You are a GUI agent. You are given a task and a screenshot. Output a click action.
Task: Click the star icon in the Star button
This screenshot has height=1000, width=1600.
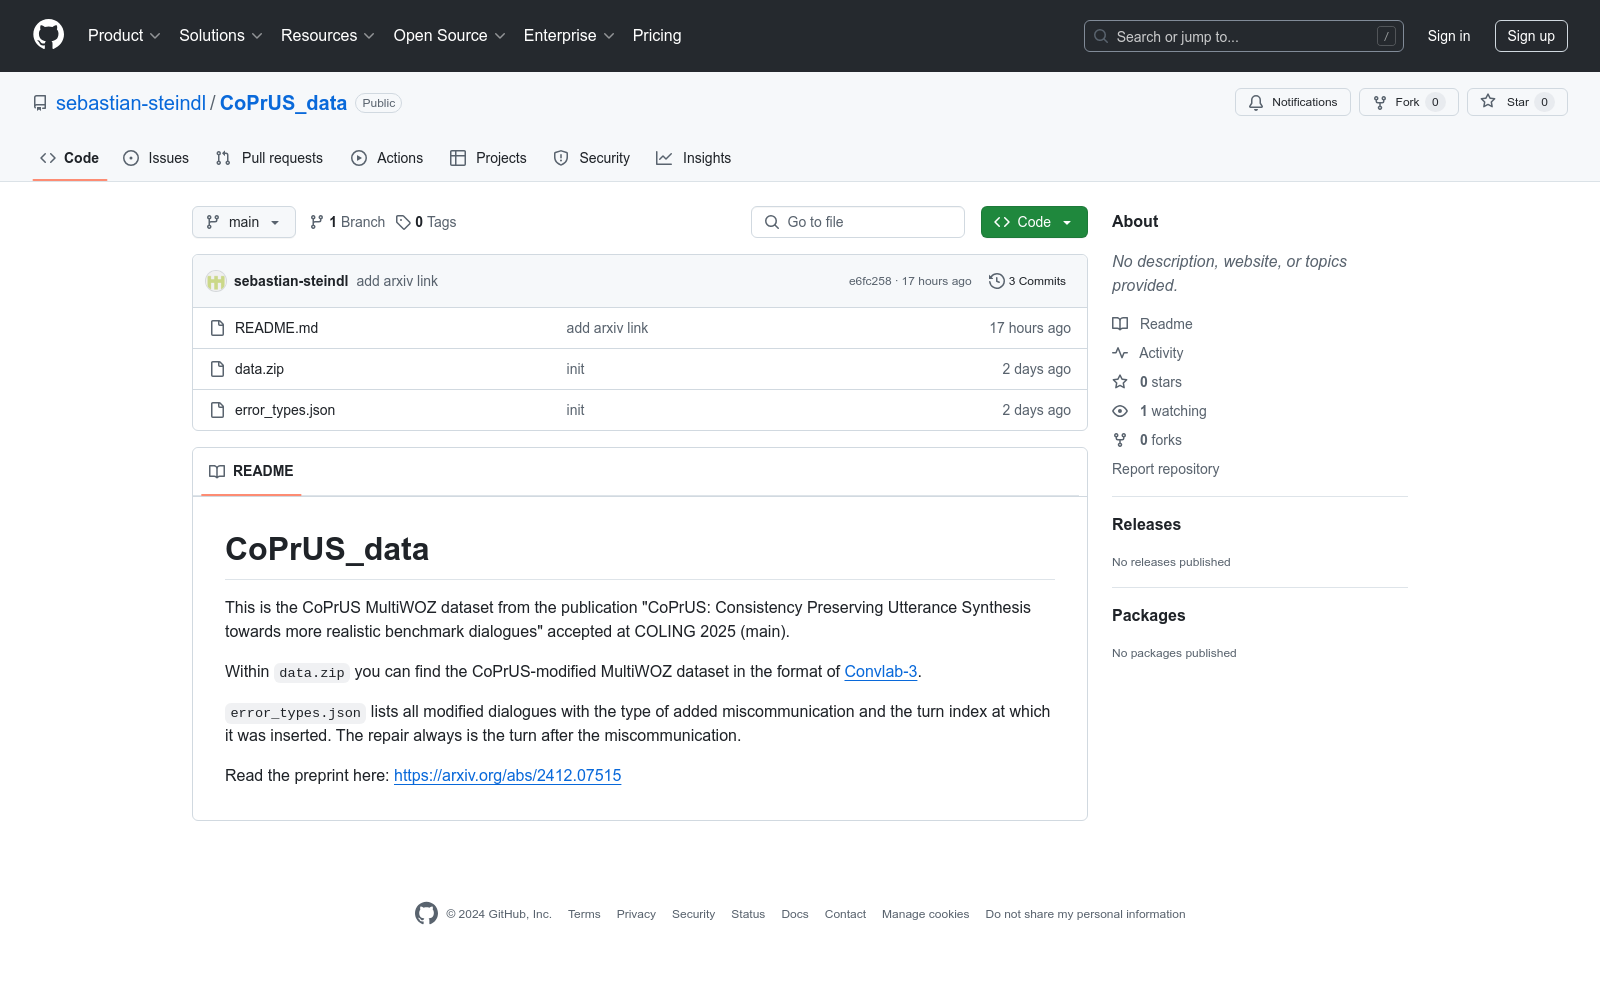coord(1488,101)
